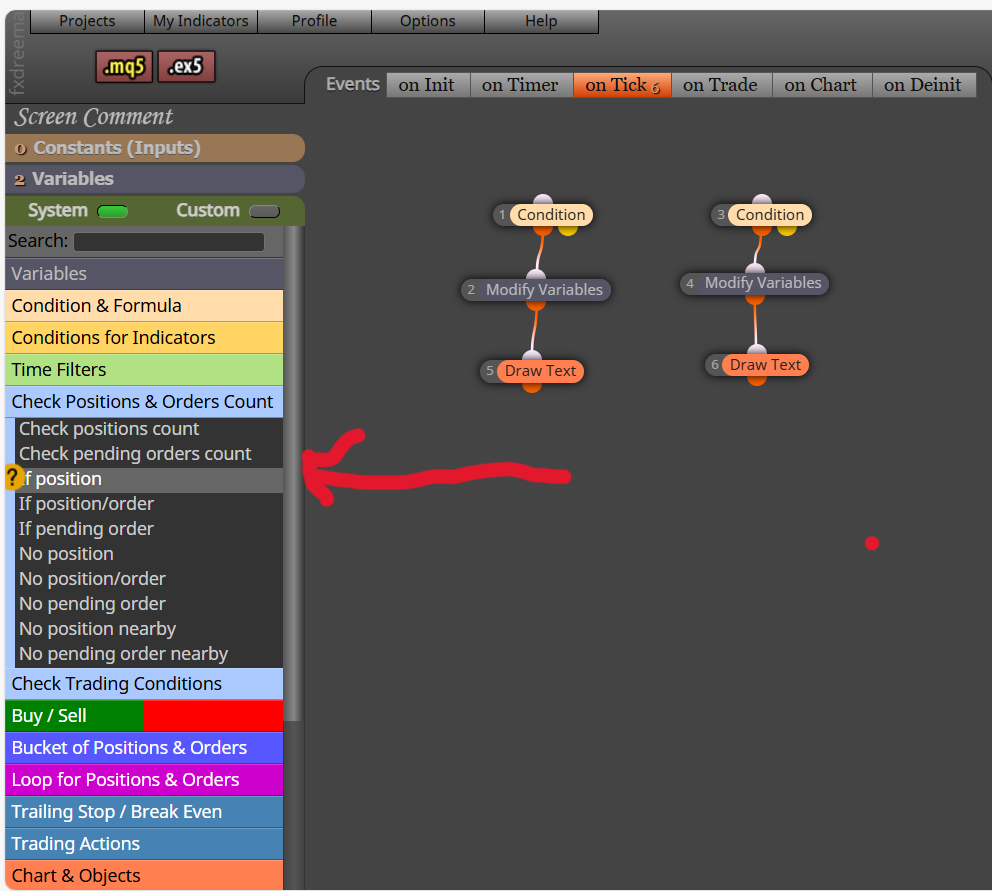Toggle the System variables switch
Image resolution: width=992 pixels, height=891 pixels.
112,211
